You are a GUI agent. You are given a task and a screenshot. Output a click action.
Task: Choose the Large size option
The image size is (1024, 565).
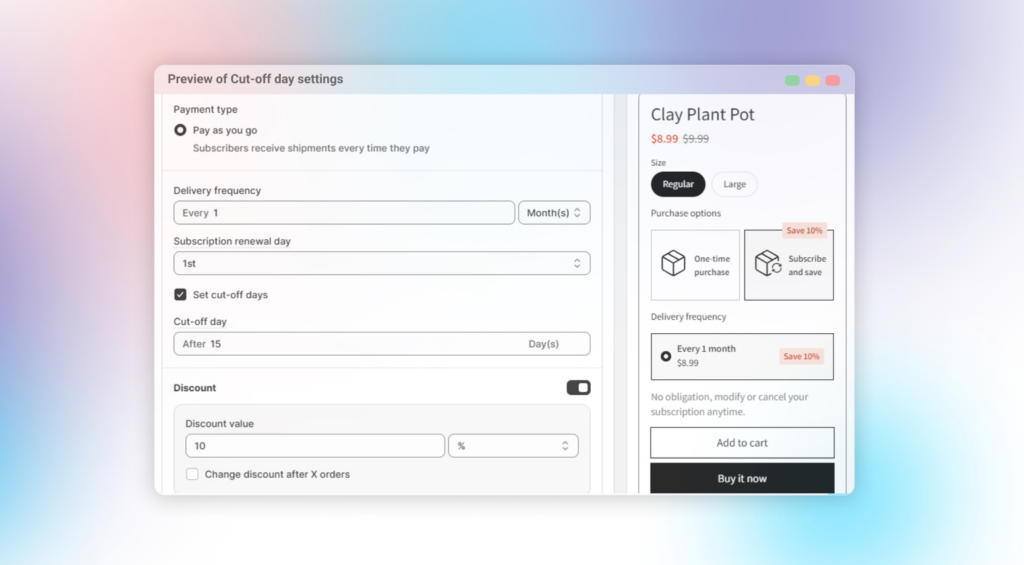coord(734,184)
